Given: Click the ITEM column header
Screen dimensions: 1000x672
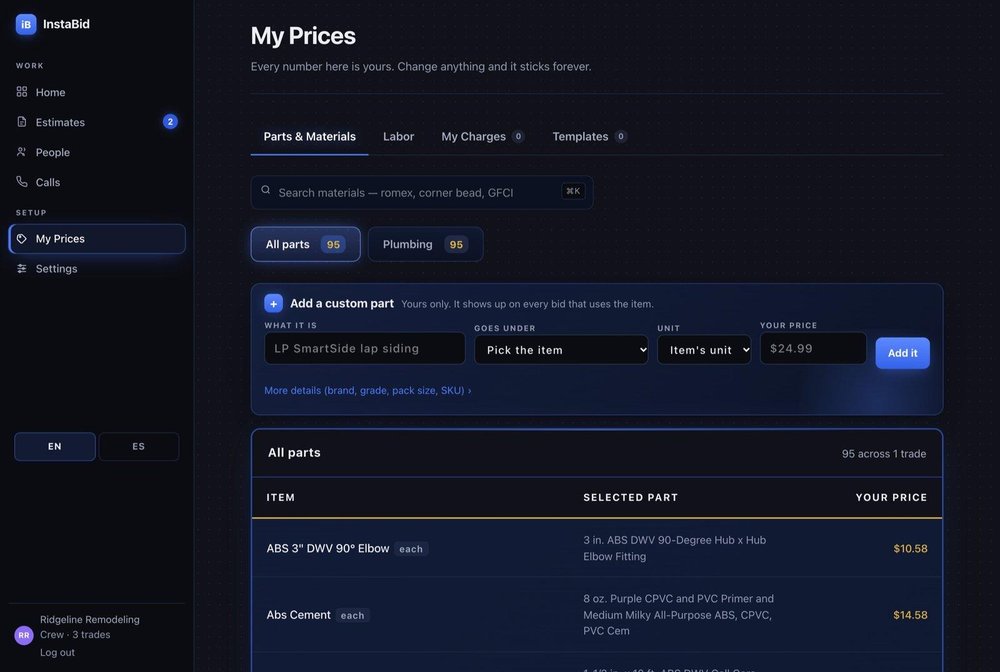Looking at the screenshot, I should (281, 497).
